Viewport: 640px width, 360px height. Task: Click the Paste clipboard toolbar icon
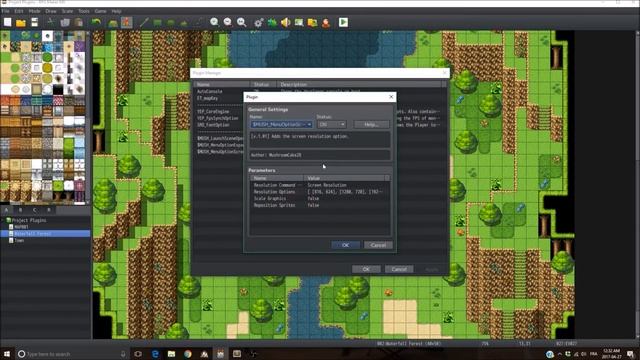click(79, 22)
